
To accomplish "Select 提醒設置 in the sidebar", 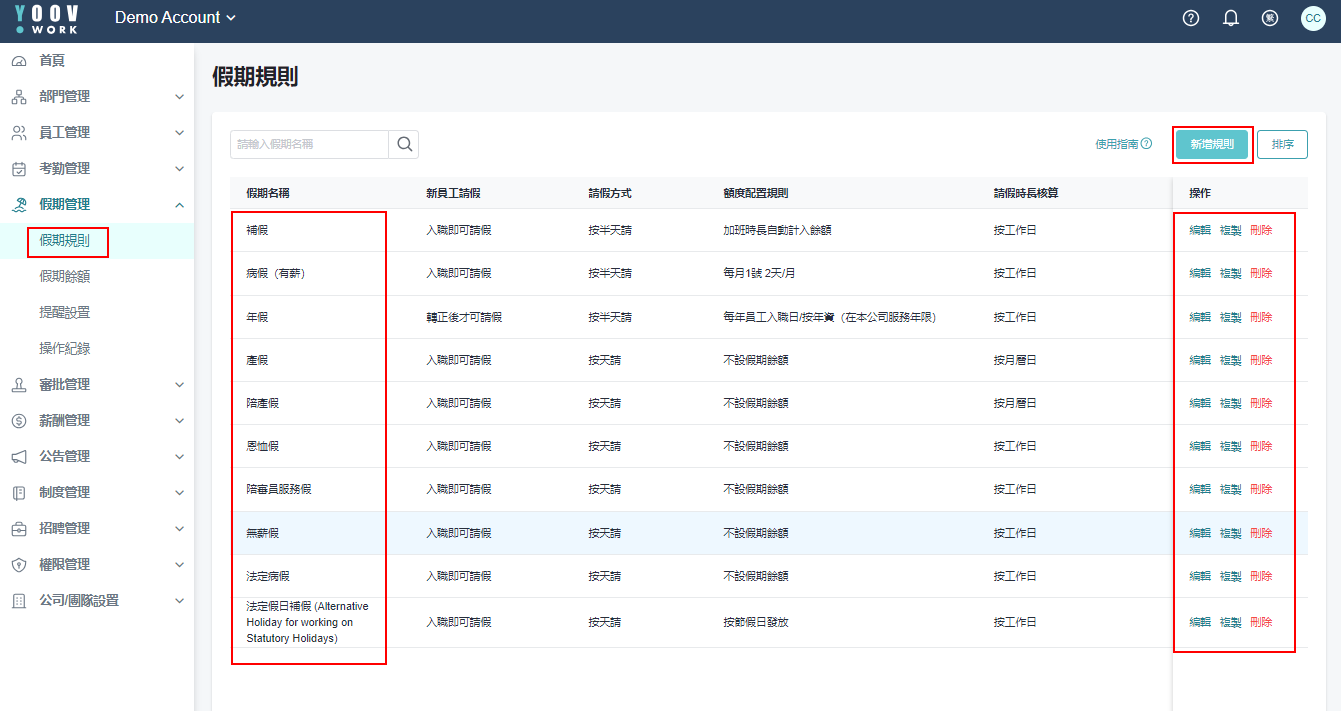I will pos(65,313).
